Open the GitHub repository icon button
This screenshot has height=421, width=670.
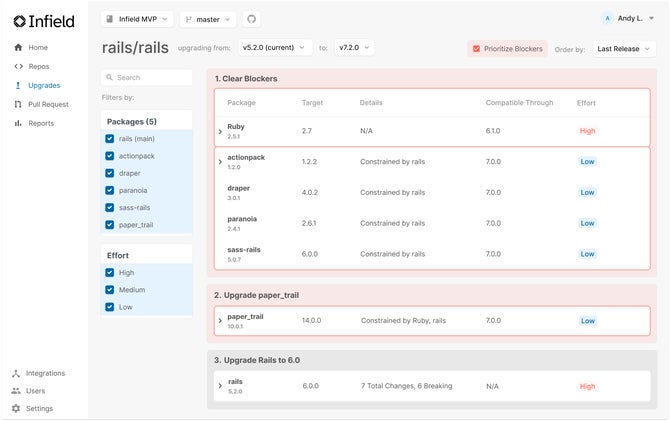[x=251, y=19]
